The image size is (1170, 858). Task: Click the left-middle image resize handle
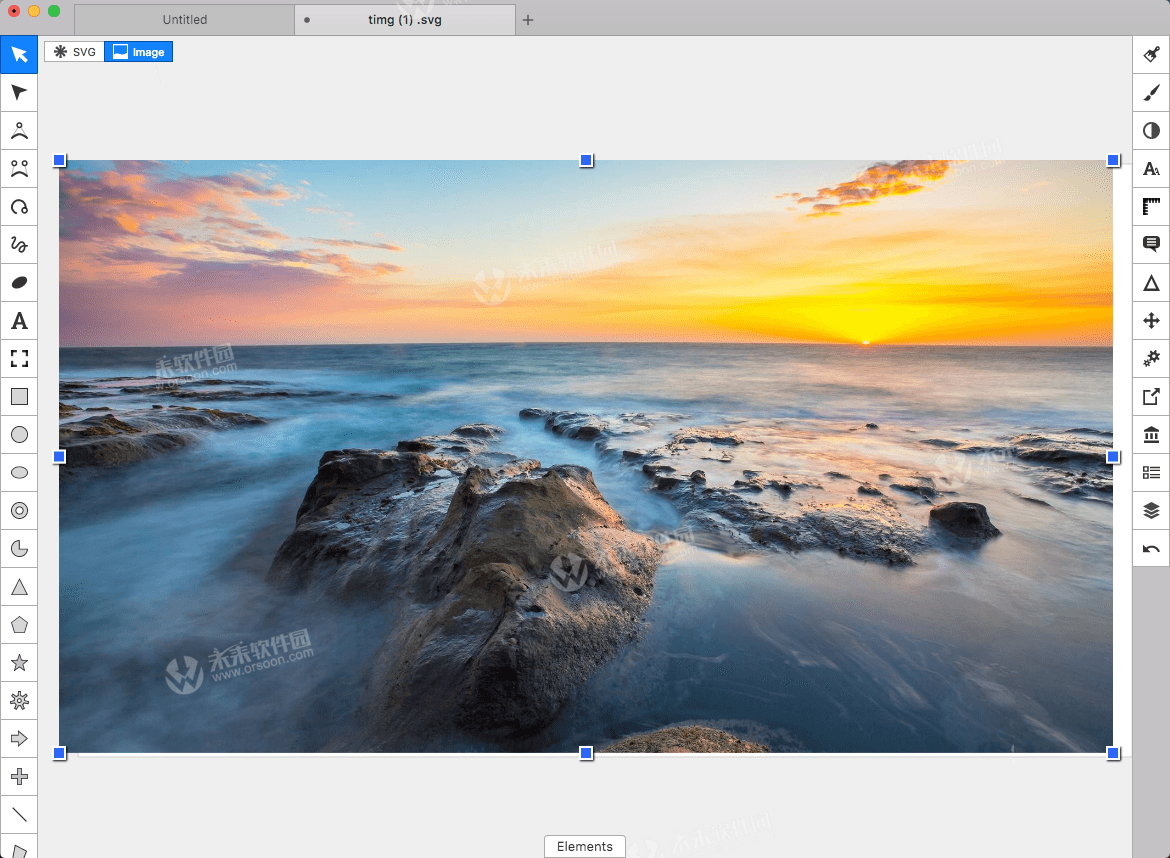pyautogui.click(x=60, y=457)
